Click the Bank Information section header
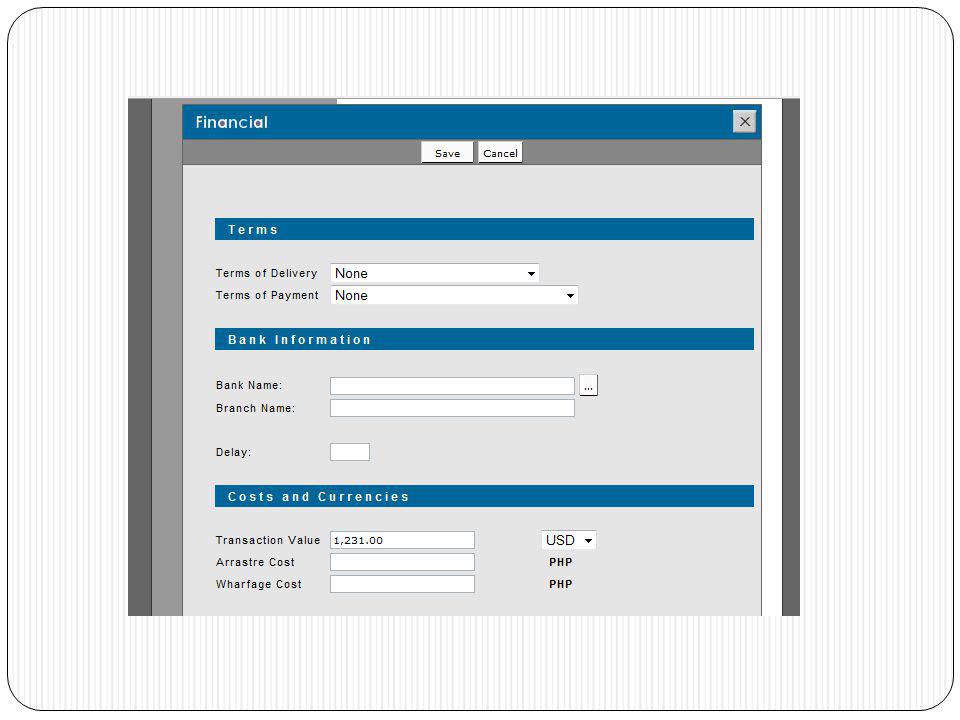 pyautogui.click(x=484, y=339)
